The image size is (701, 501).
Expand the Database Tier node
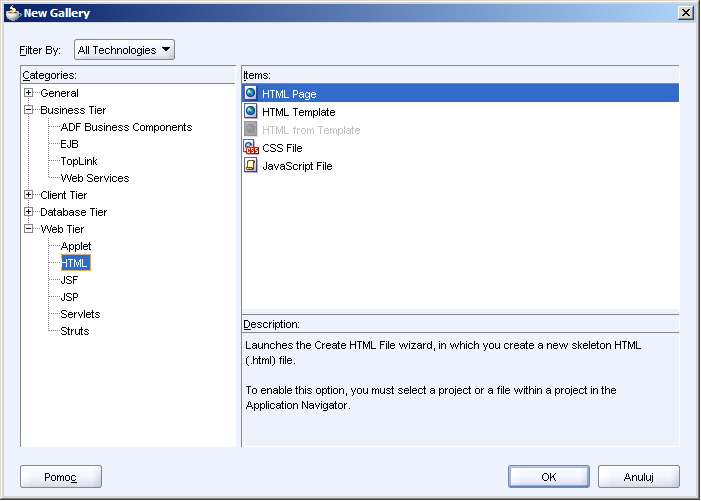(29, 211)
